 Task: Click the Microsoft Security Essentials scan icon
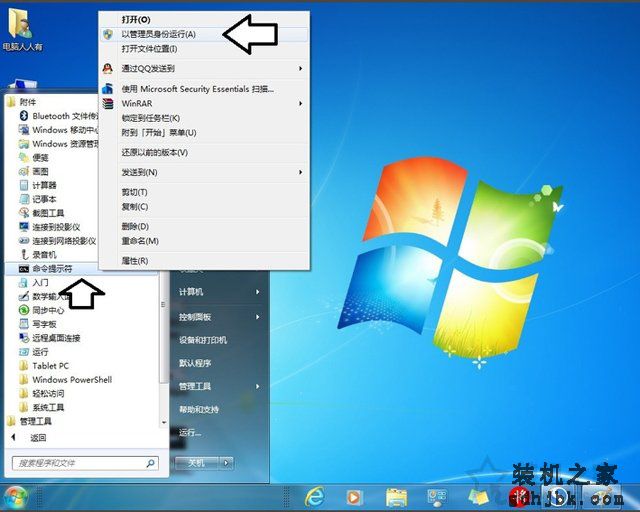[108, 89]
